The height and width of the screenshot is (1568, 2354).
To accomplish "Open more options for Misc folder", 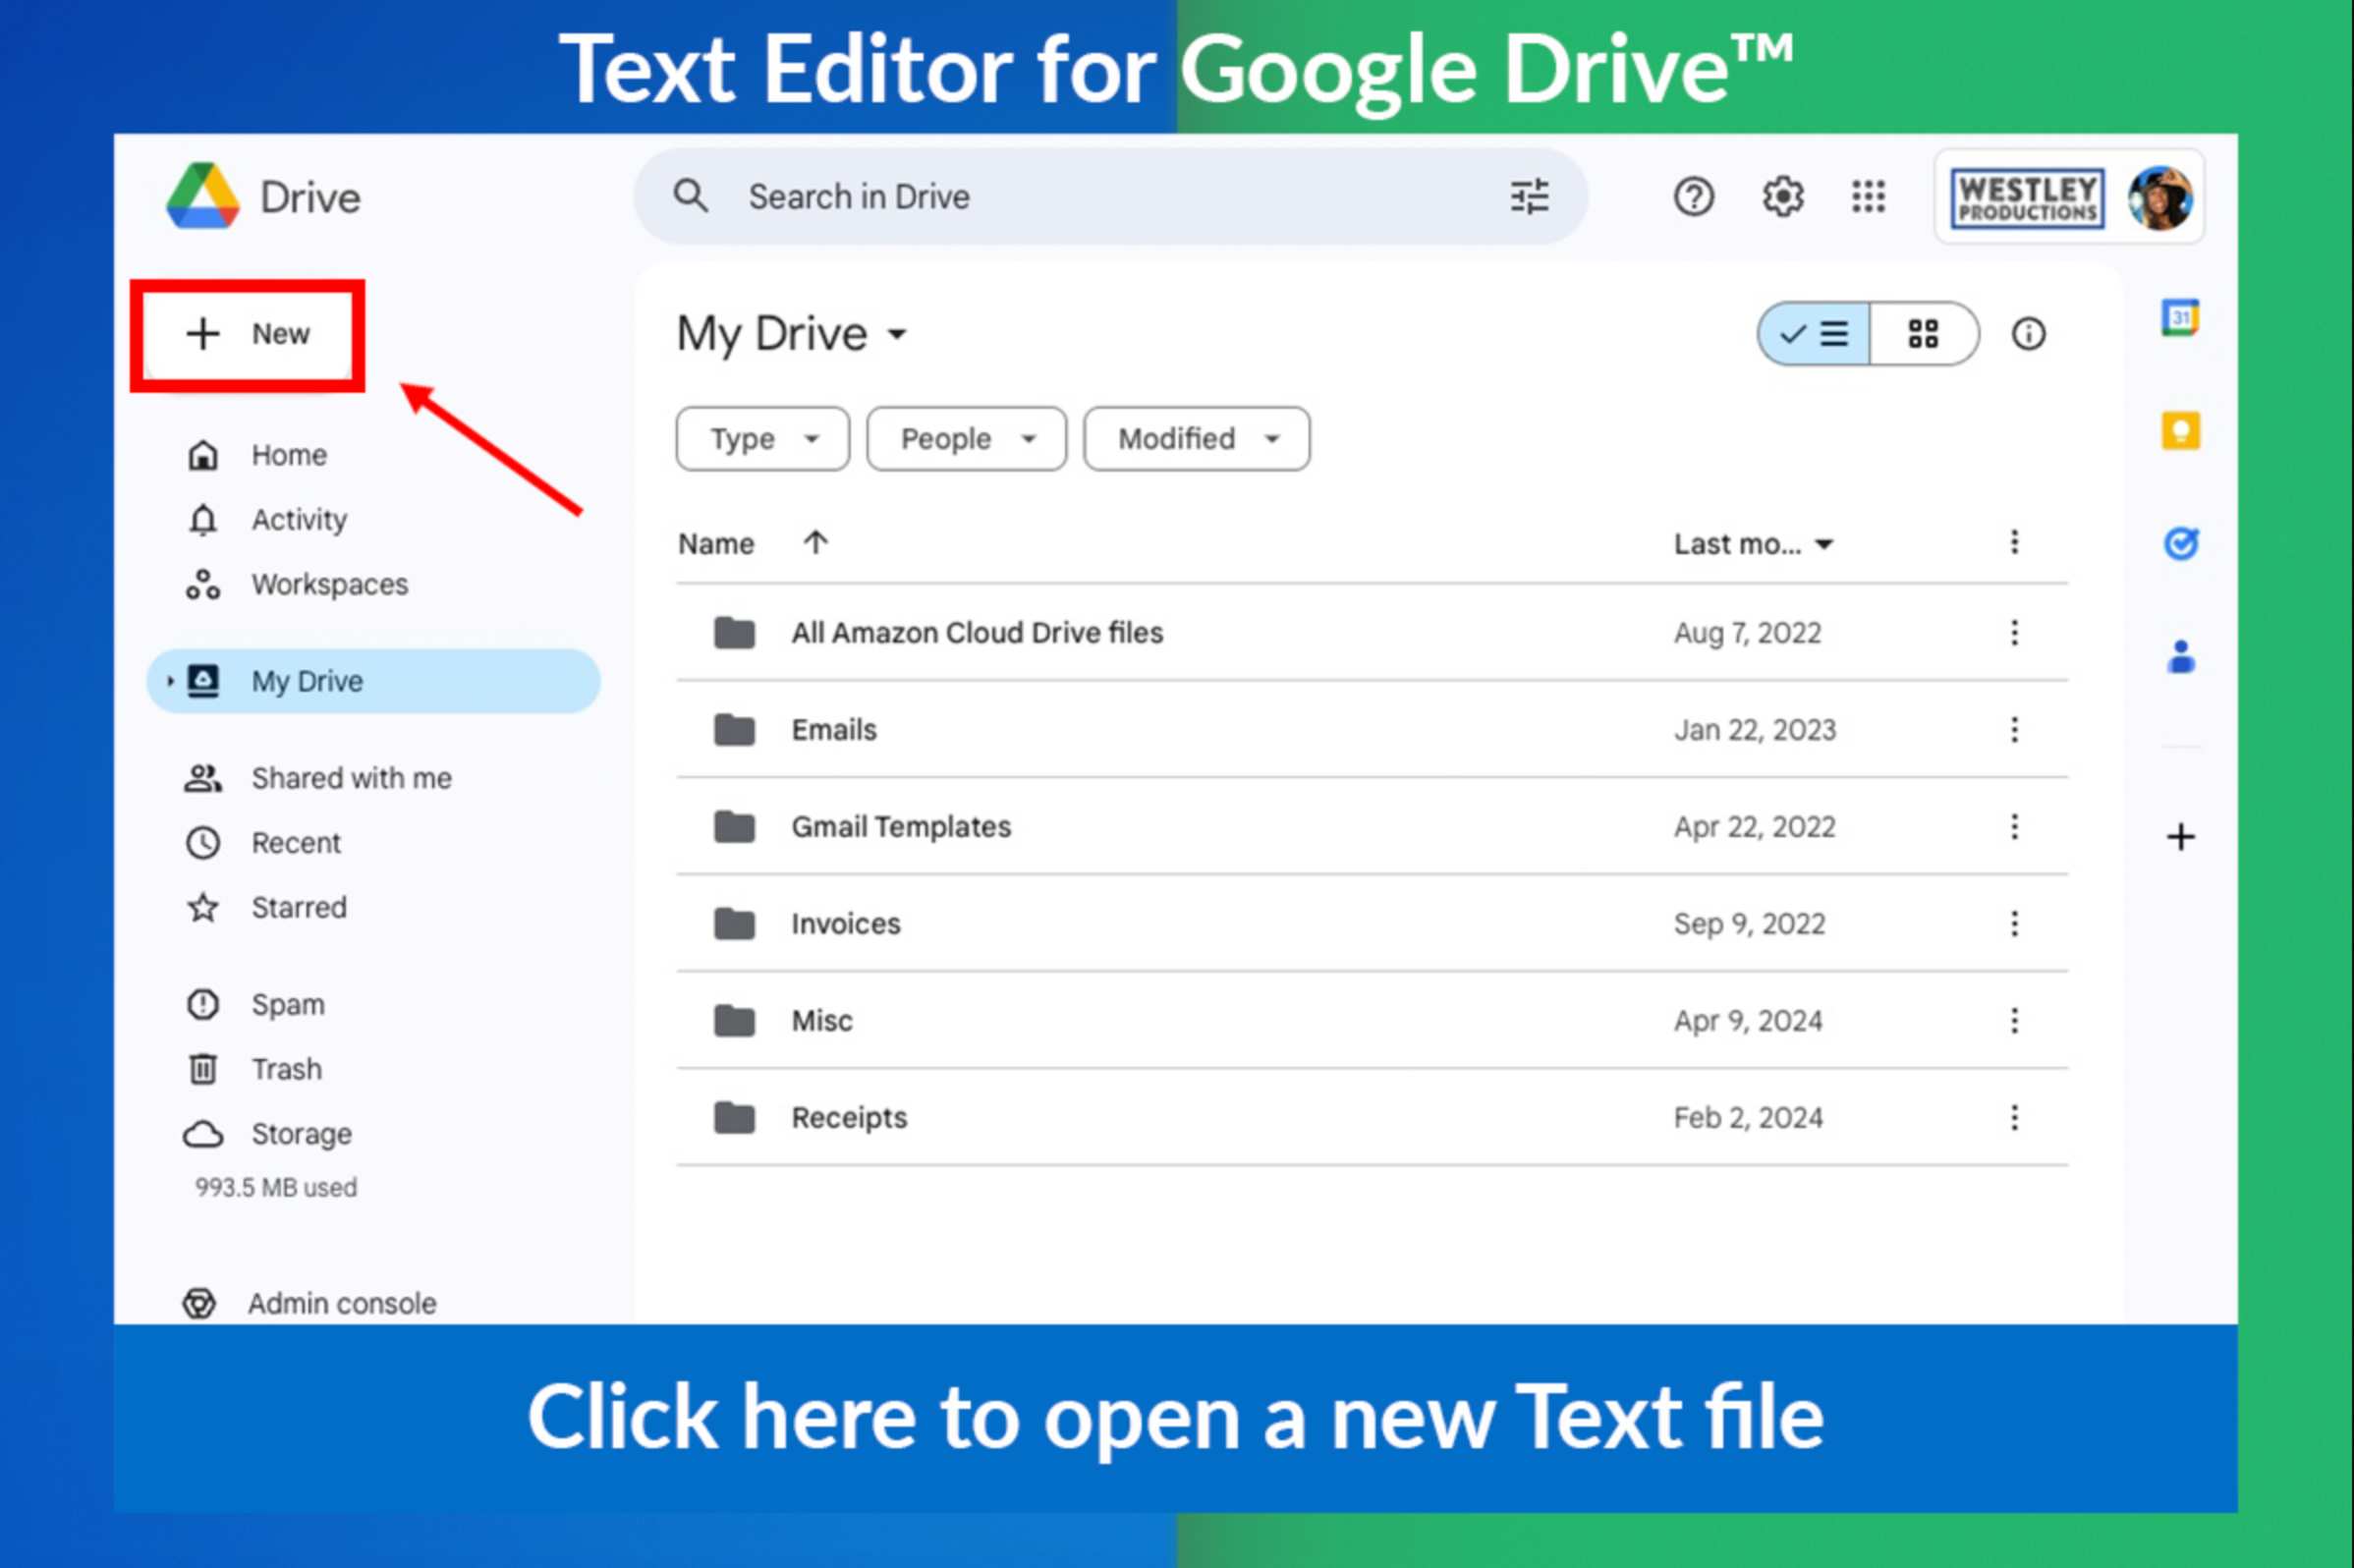I will 2014,1020.
